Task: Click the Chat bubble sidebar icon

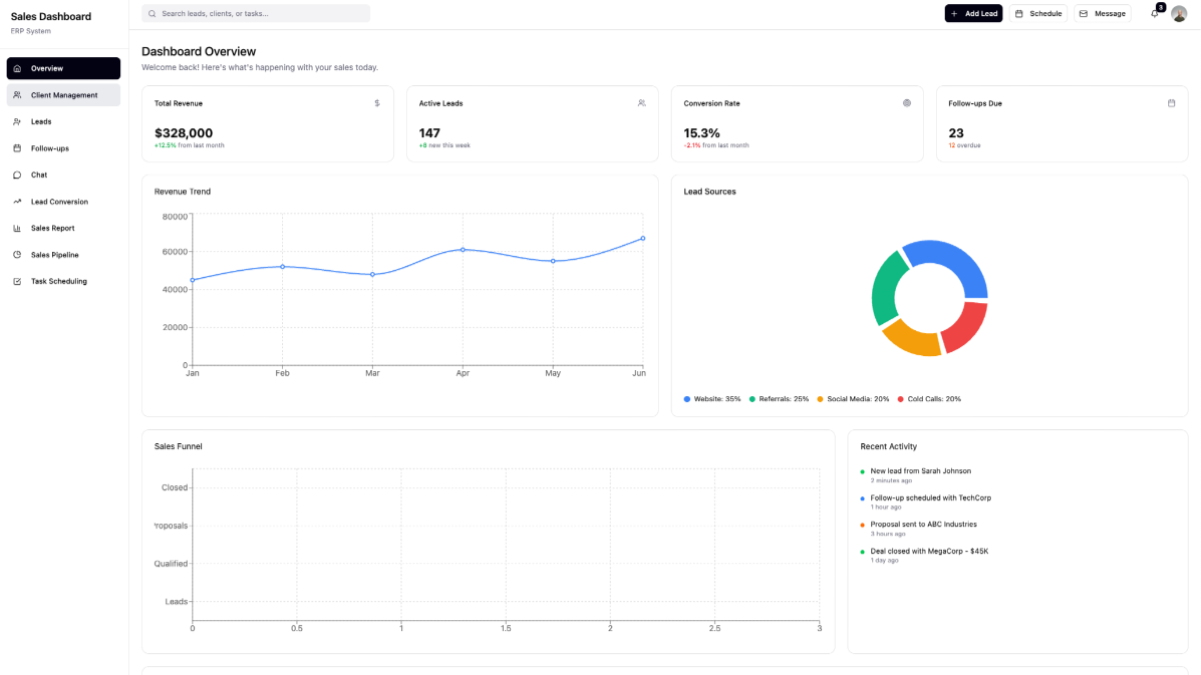Action: (x=18, y=175)
